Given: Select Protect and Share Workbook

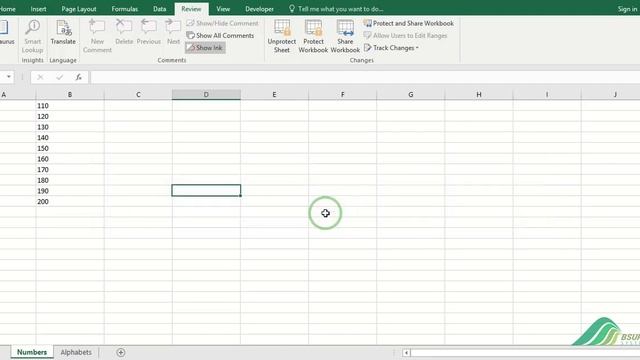Looking at the screenshot, I should (x=409, y=23).
